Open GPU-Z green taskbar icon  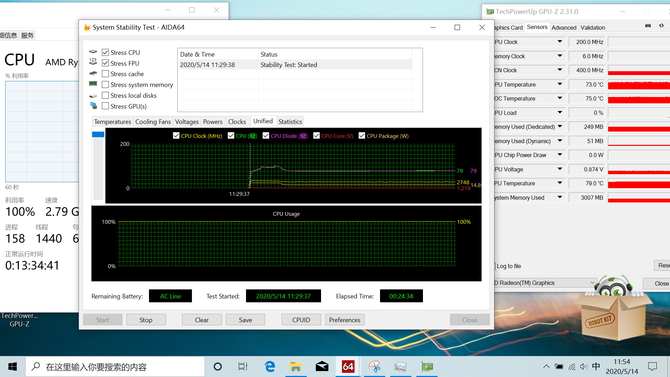(x=427, y=366)
